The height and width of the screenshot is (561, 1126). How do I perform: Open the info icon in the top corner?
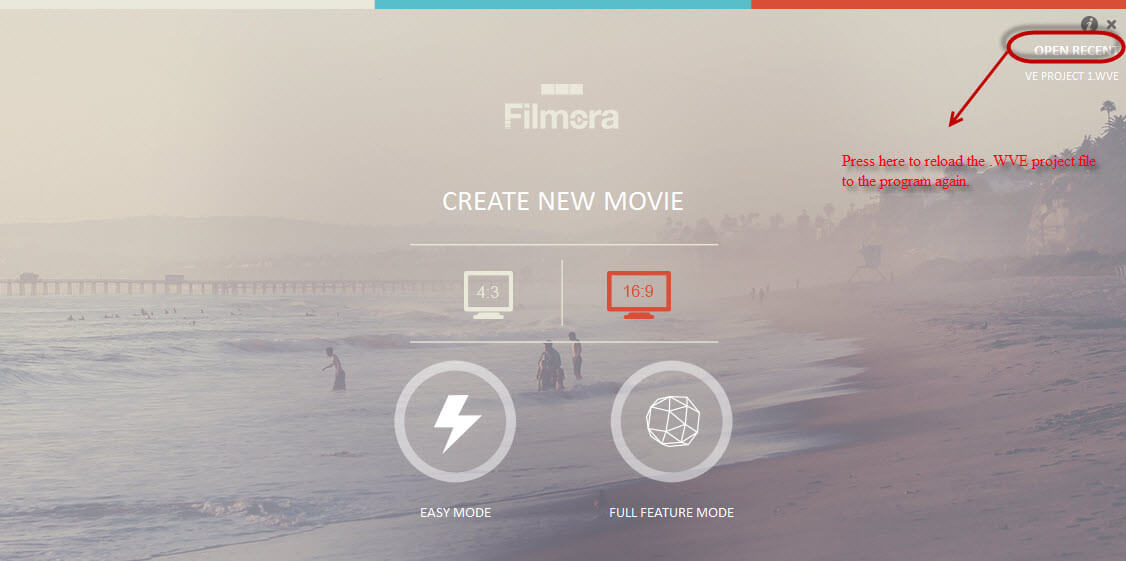pos(1089,24)
